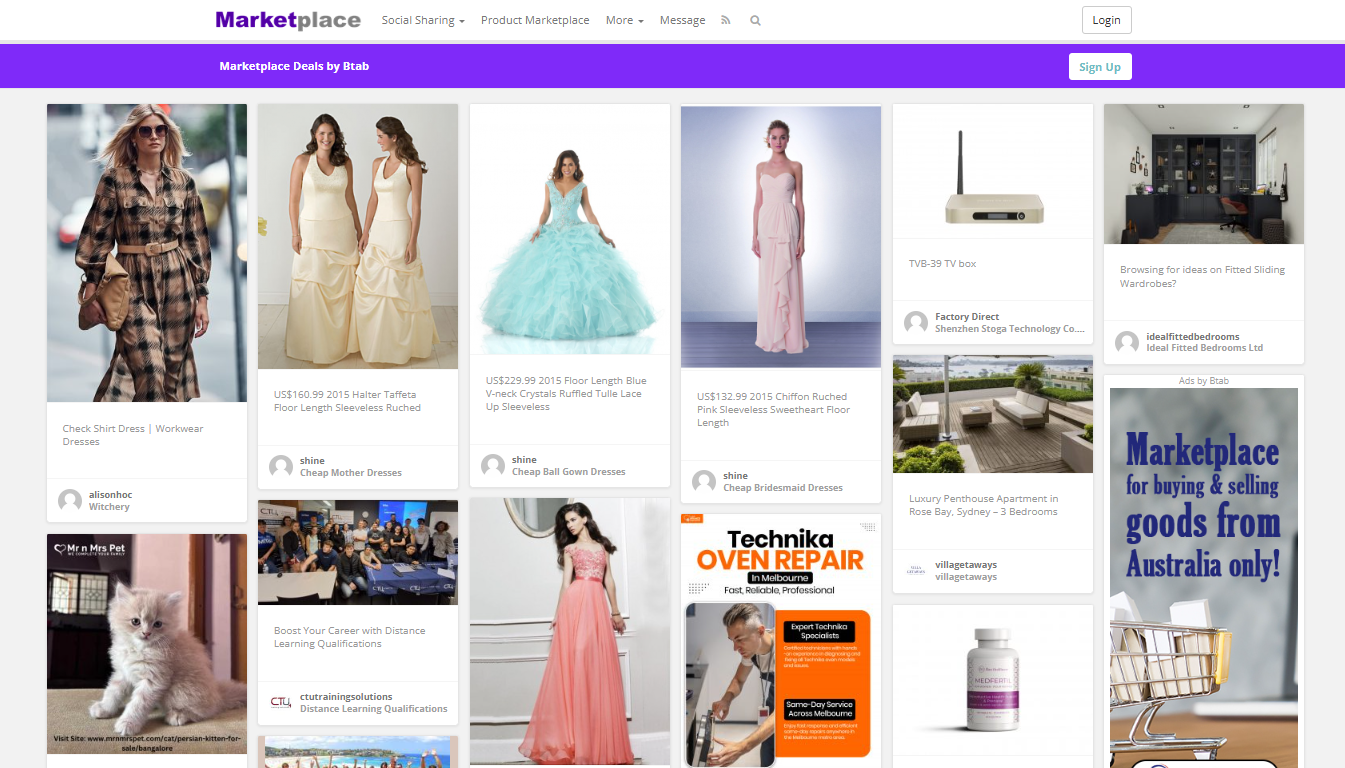Viewport: 1345px width, 768px height.
Task: Open the Message menu item
Action: (682, 20)
